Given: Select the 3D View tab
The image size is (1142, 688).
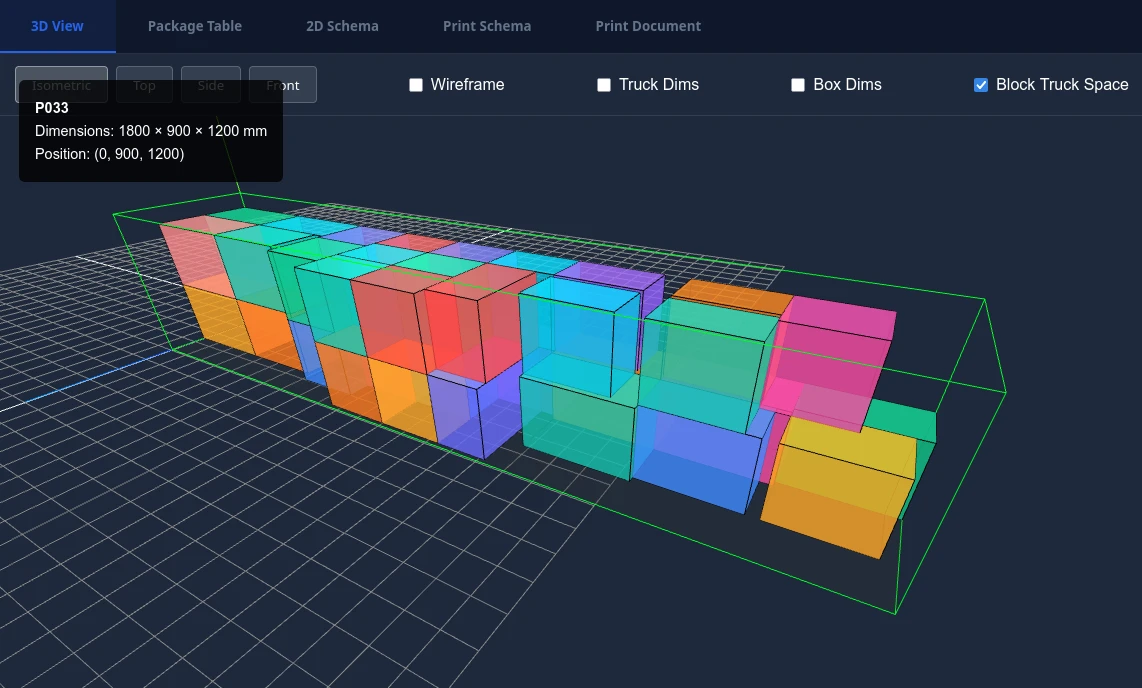Looking at the screenshot, I should [x=57, y=26].
